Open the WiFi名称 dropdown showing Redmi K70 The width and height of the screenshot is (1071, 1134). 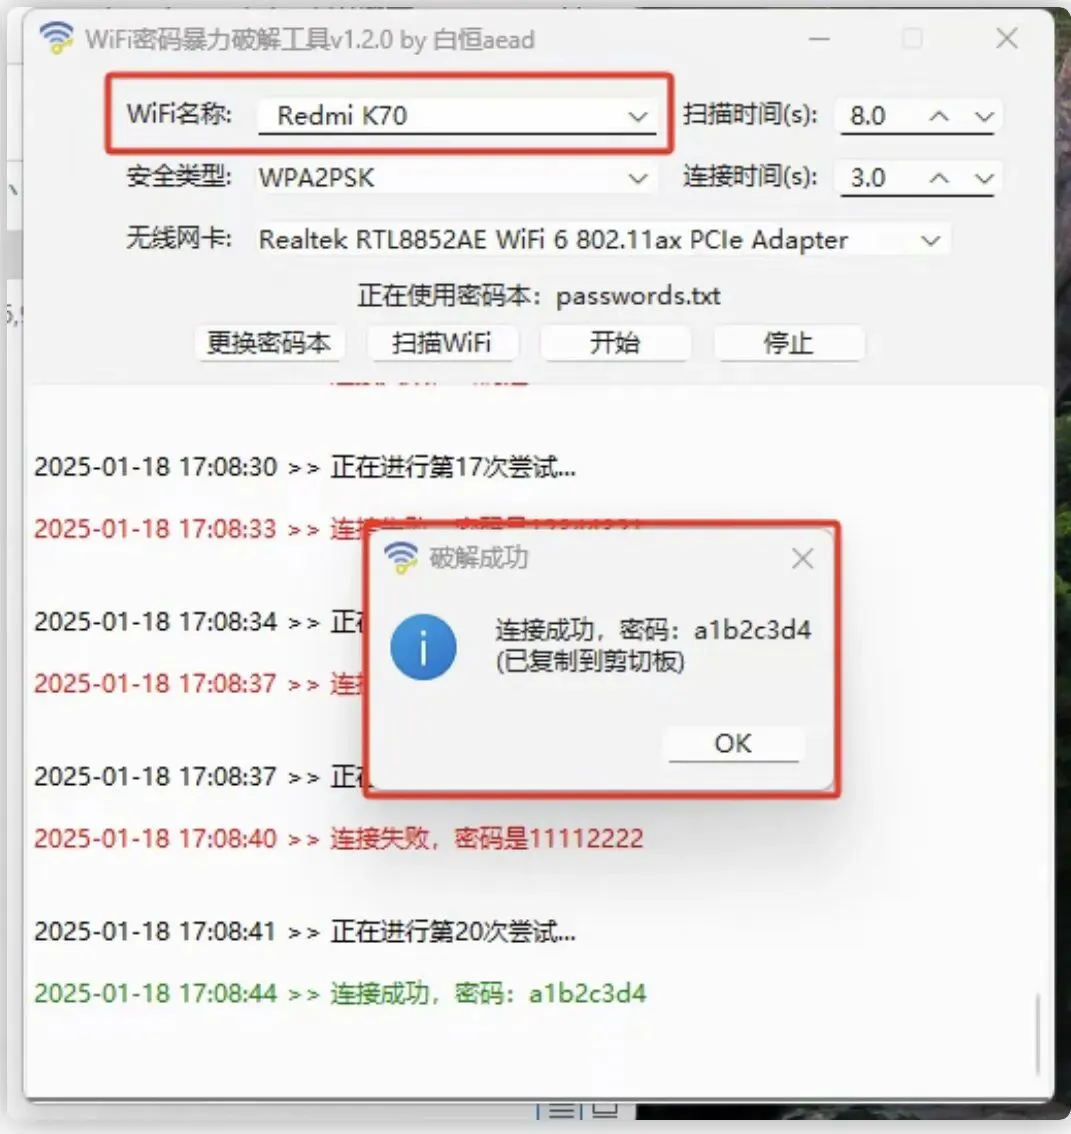[457, 116]
